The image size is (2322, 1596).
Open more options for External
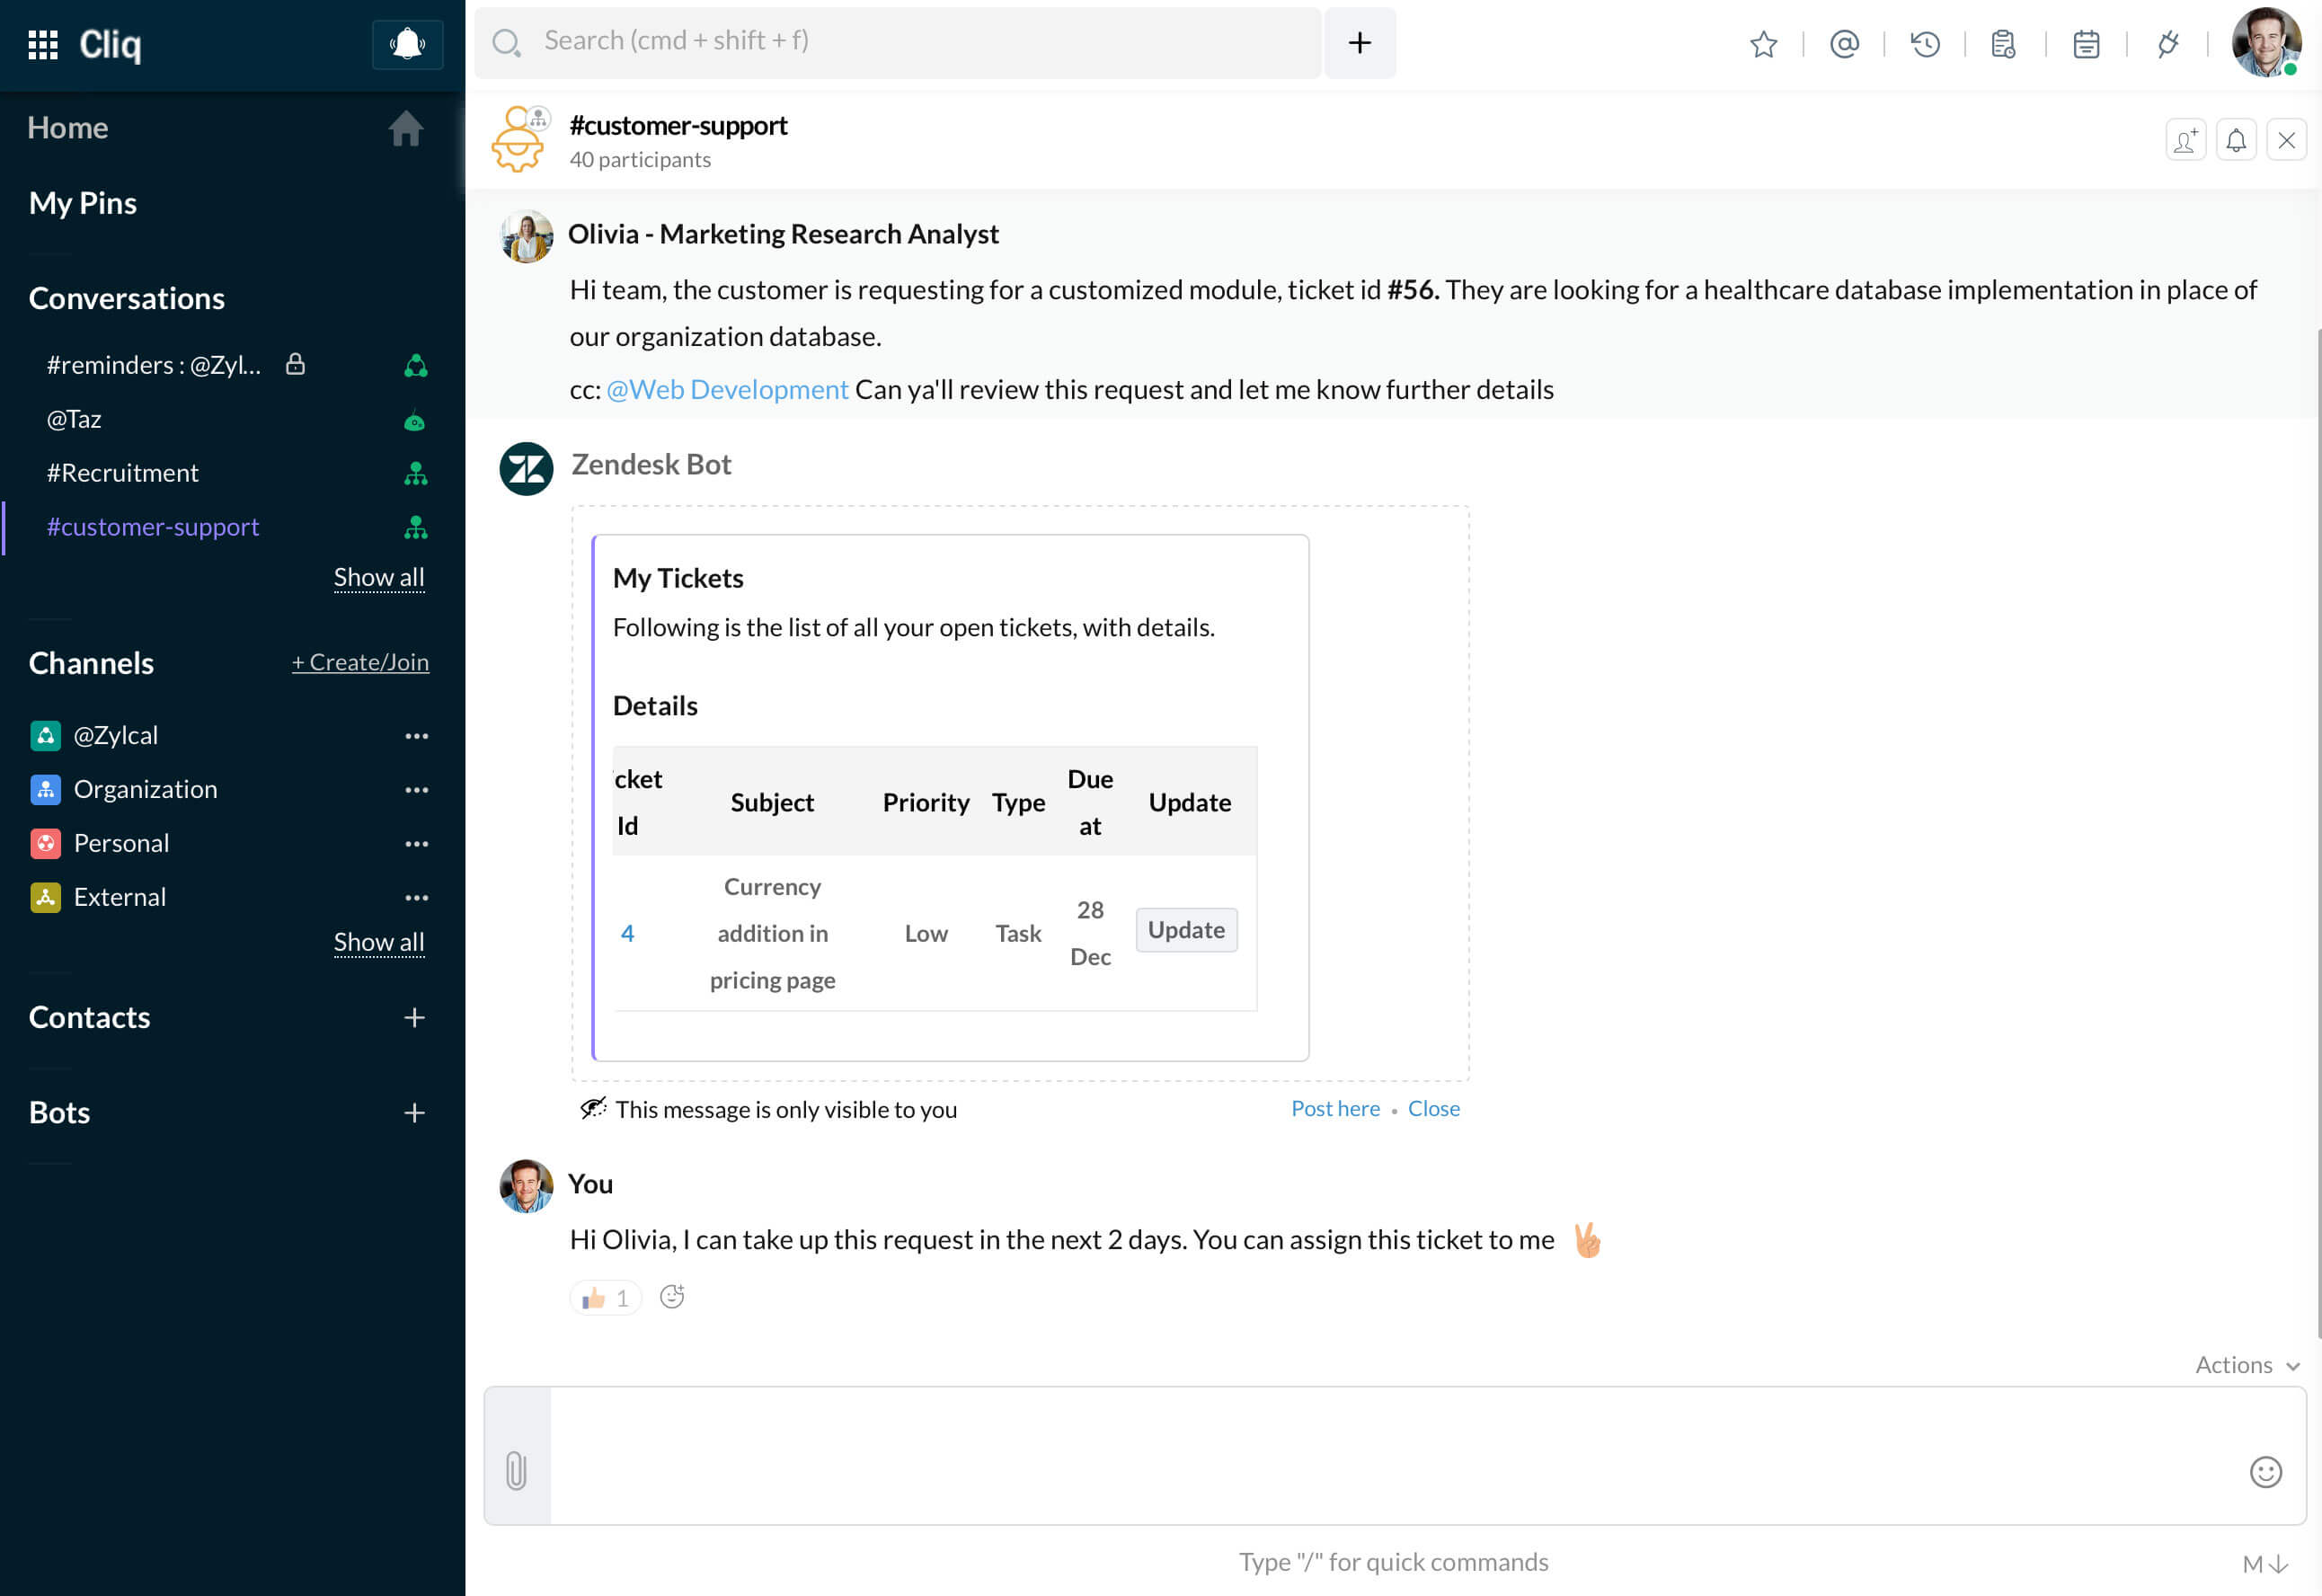click(417, 898)
